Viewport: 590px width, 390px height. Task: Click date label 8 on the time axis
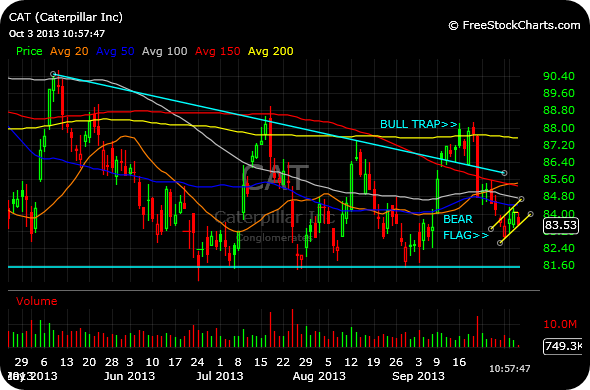pos(238,362)
